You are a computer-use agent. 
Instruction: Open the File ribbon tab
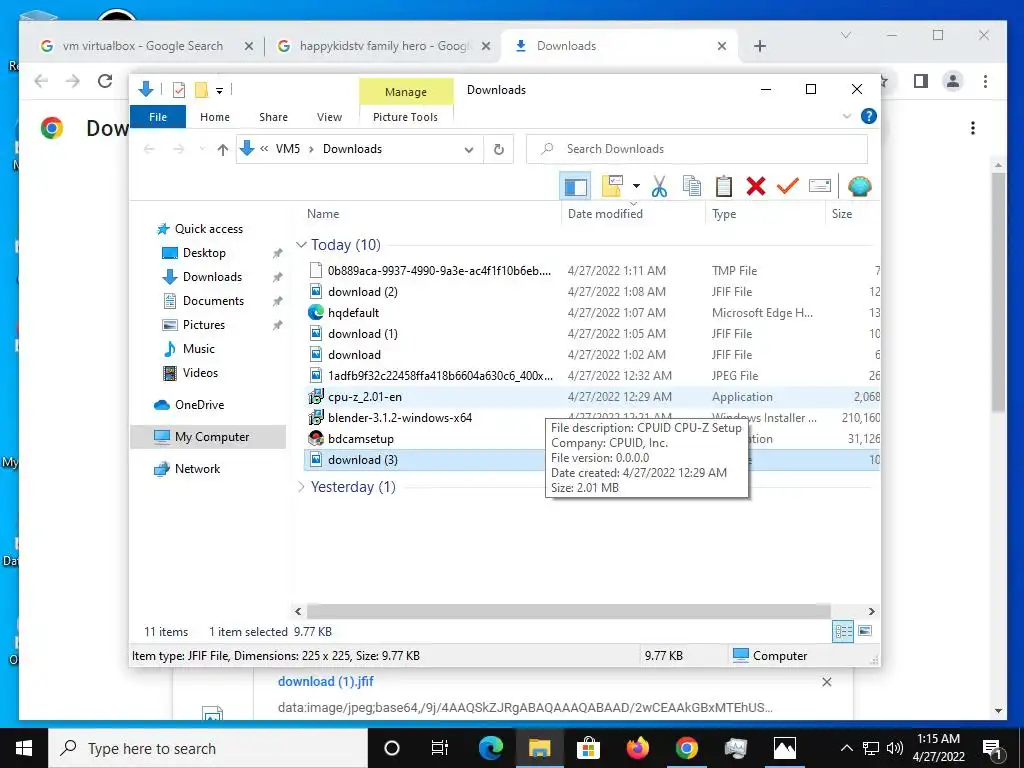click(x=158, y=117)
